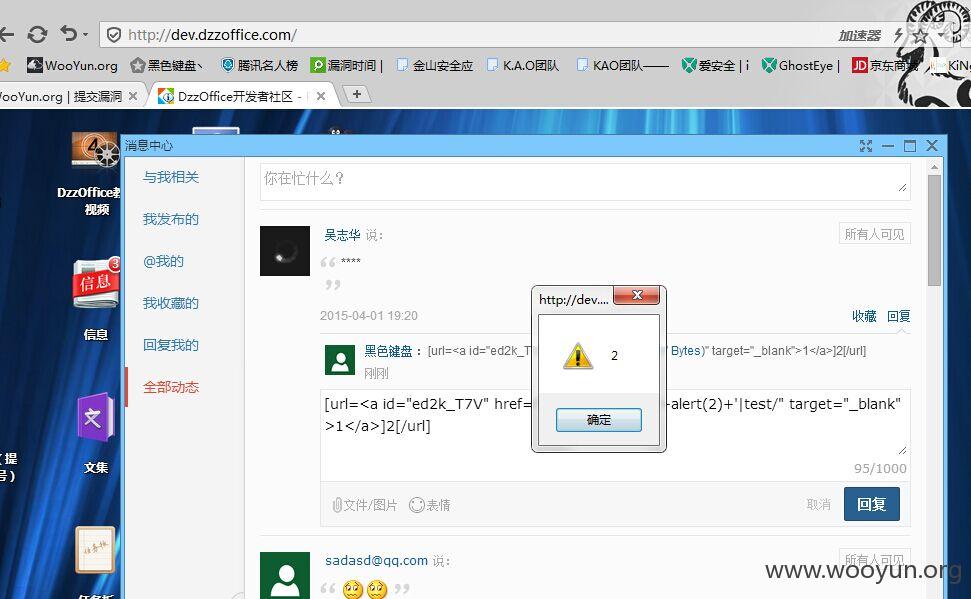Click the fullscreen icon in 消息中心 window
Viewport: 971px width, 599px height.
(866, 146)
